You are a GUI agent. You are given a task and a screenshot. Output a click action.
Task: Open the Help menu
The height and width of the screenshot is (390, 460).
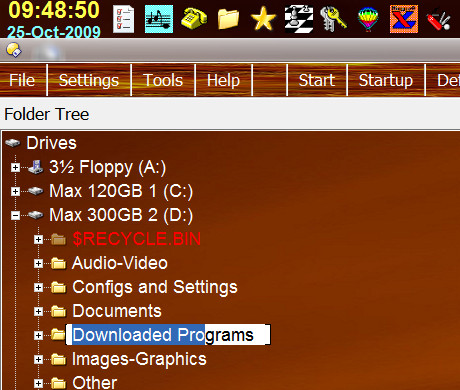(223, 80)
